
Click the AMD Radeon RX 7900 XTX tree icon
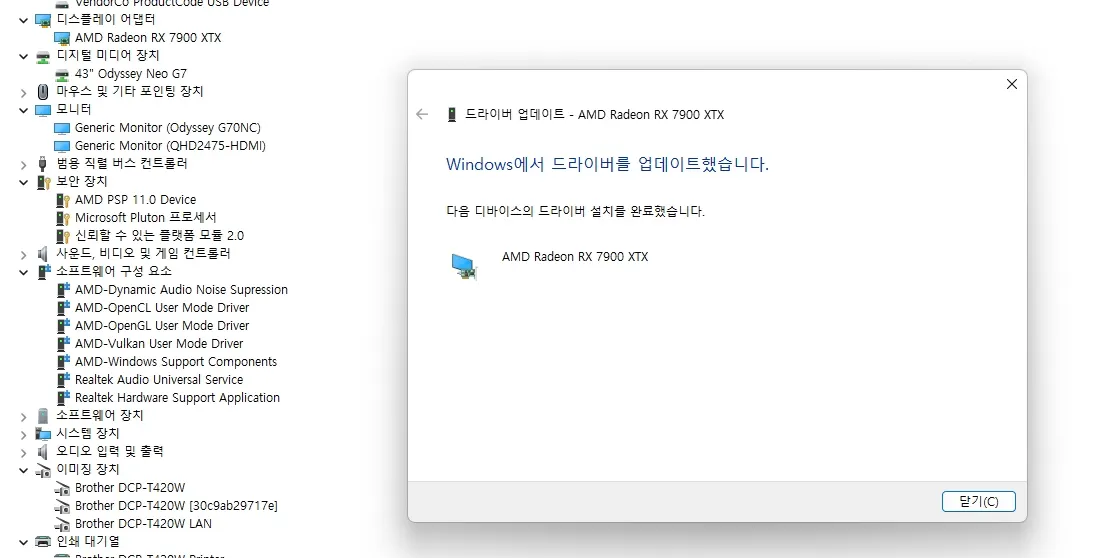click(62, 38)
